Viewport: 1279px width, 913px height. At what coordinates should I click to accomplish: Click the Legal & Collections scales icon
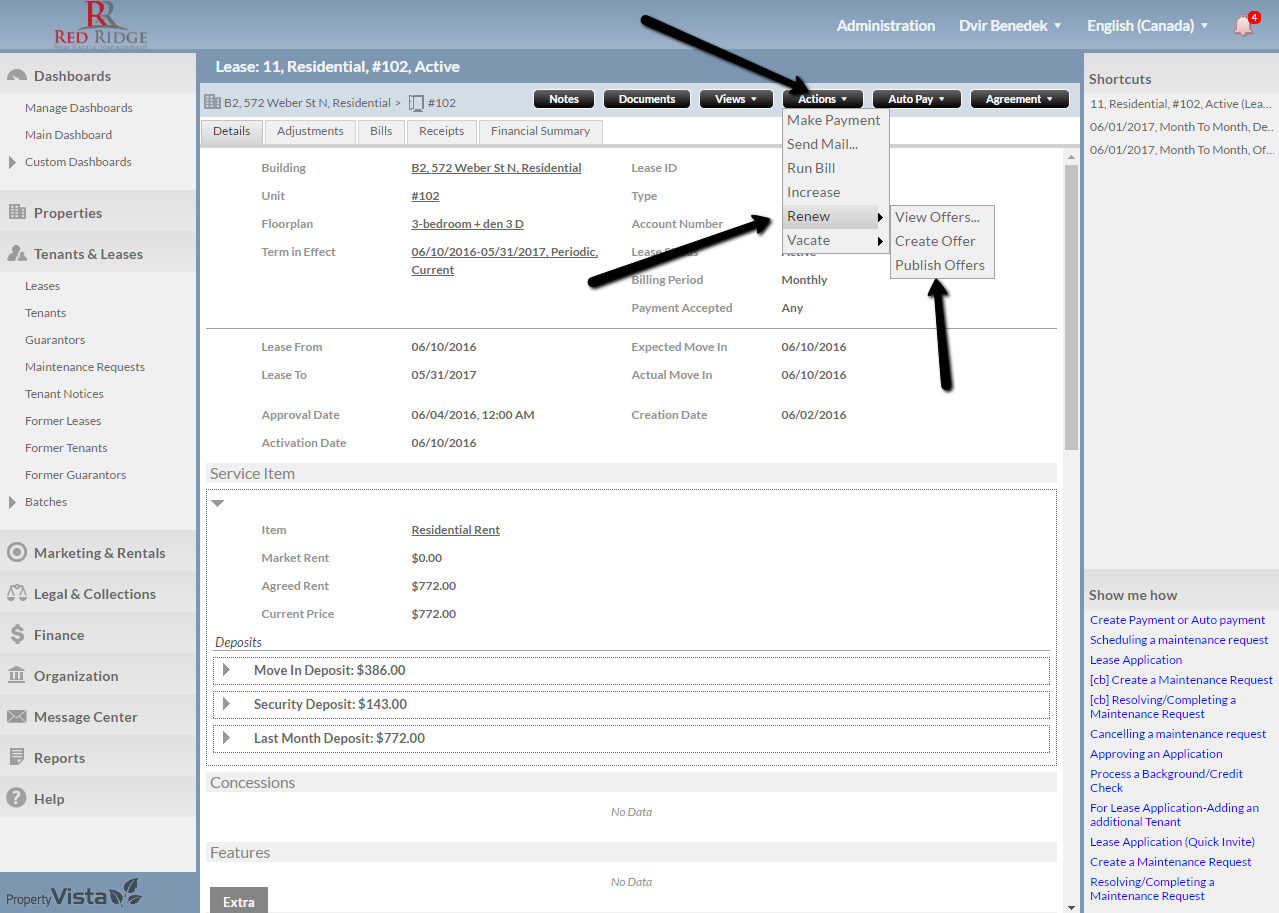click(17, 594)
